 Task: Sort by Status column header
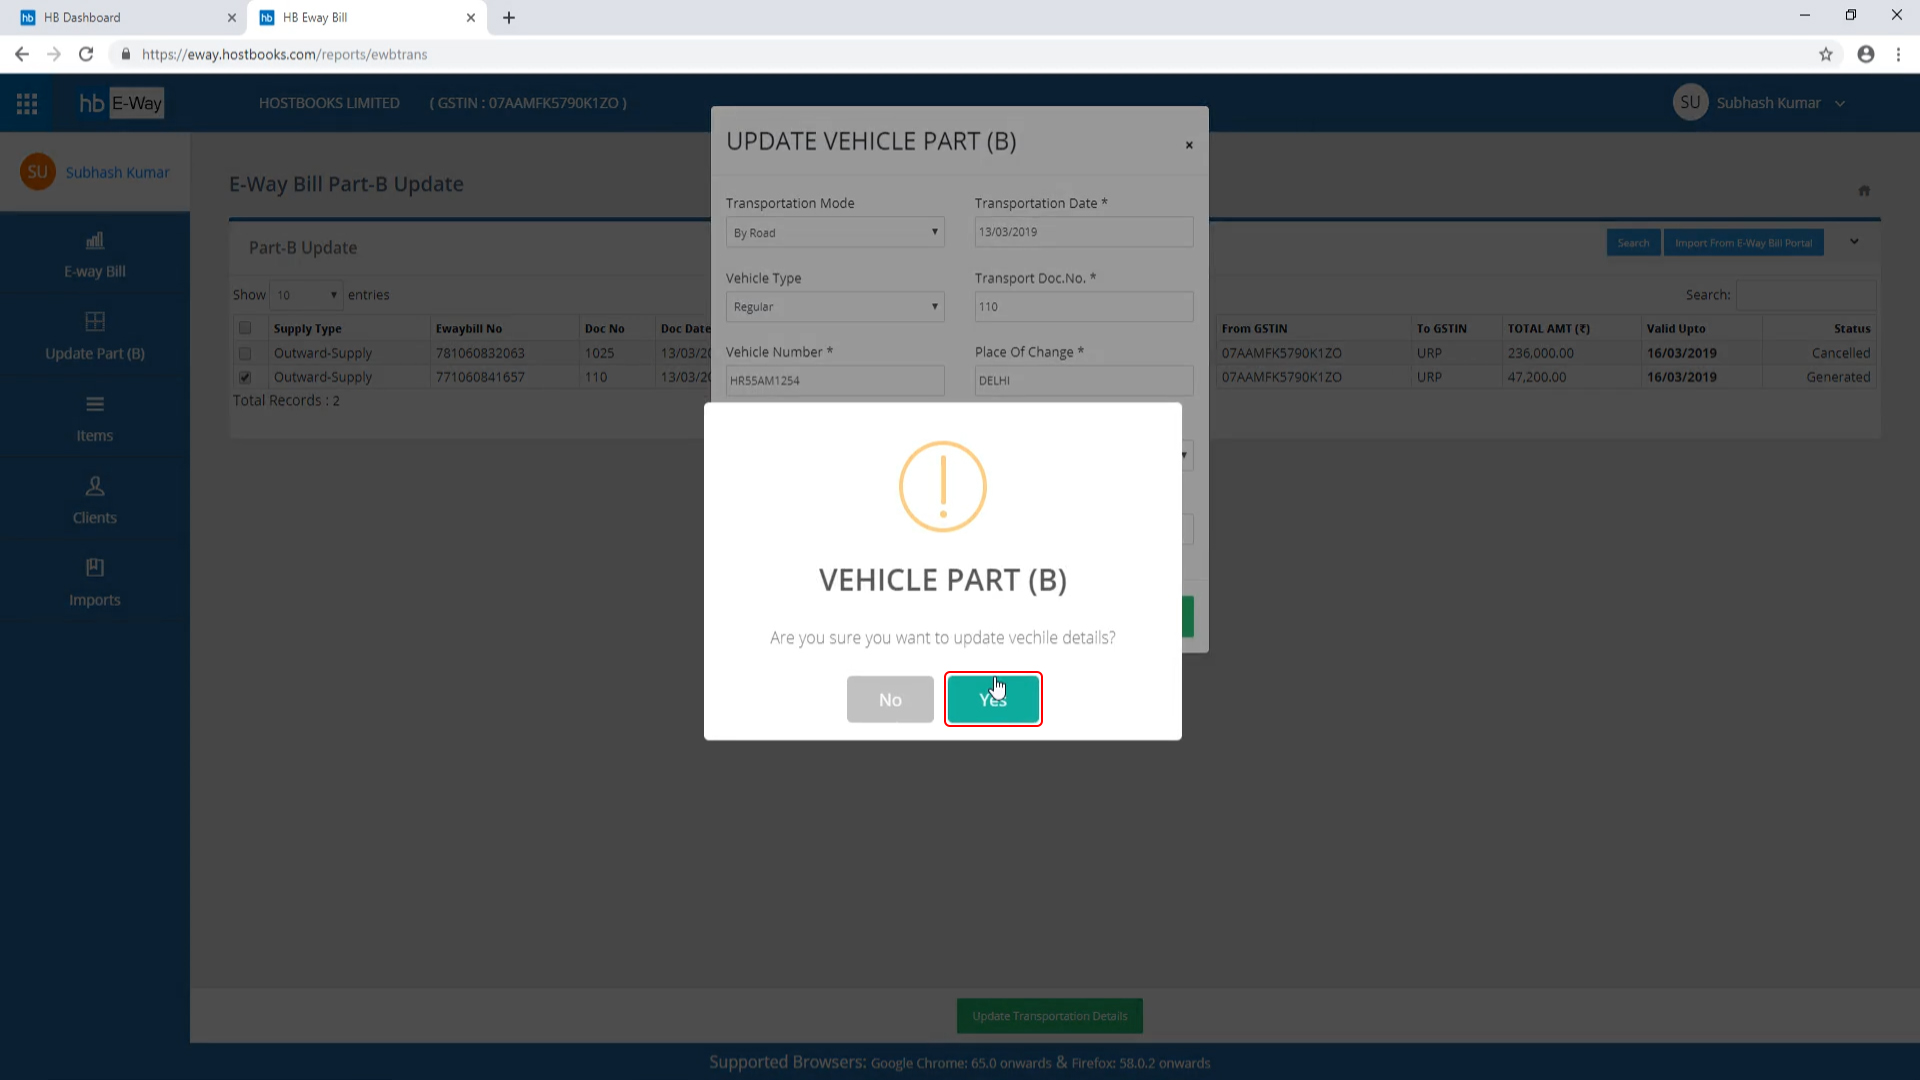pyautogui.click(x=1852, y=328)
